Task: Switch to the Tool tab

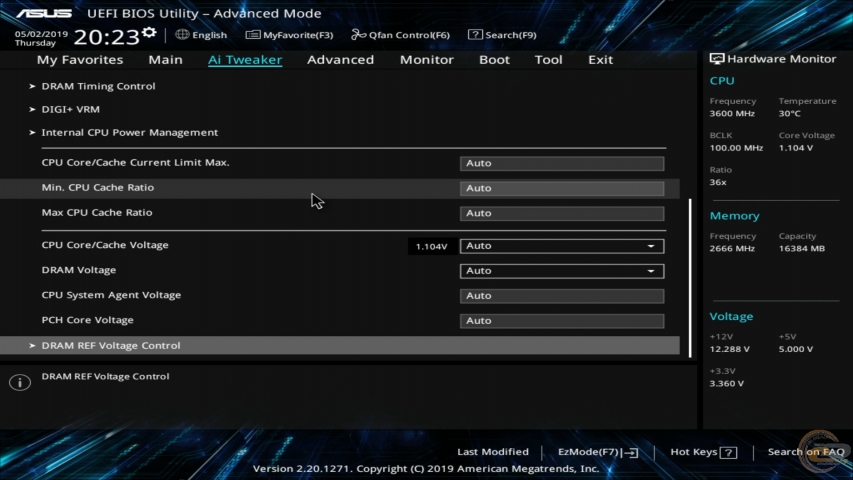Action: (548, 60)
